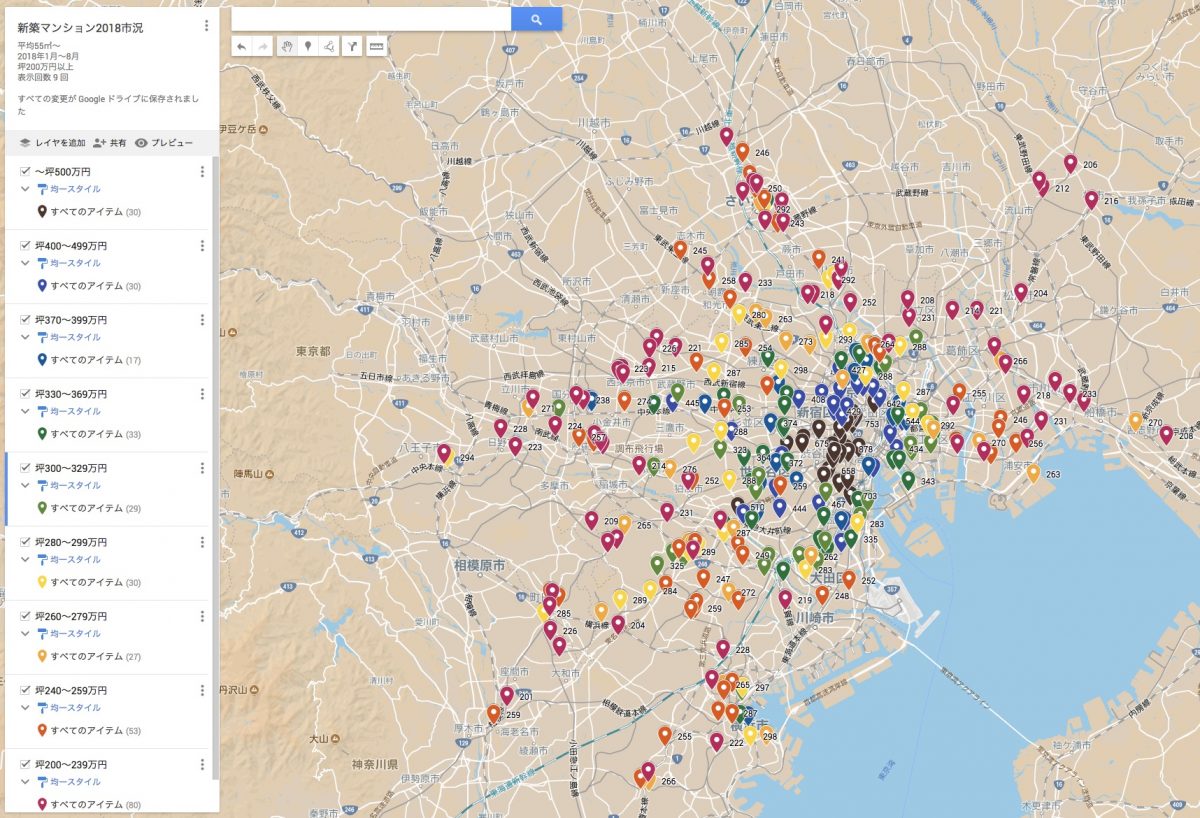Select the 坪300〜329万円 layer title

coord(71,468)
